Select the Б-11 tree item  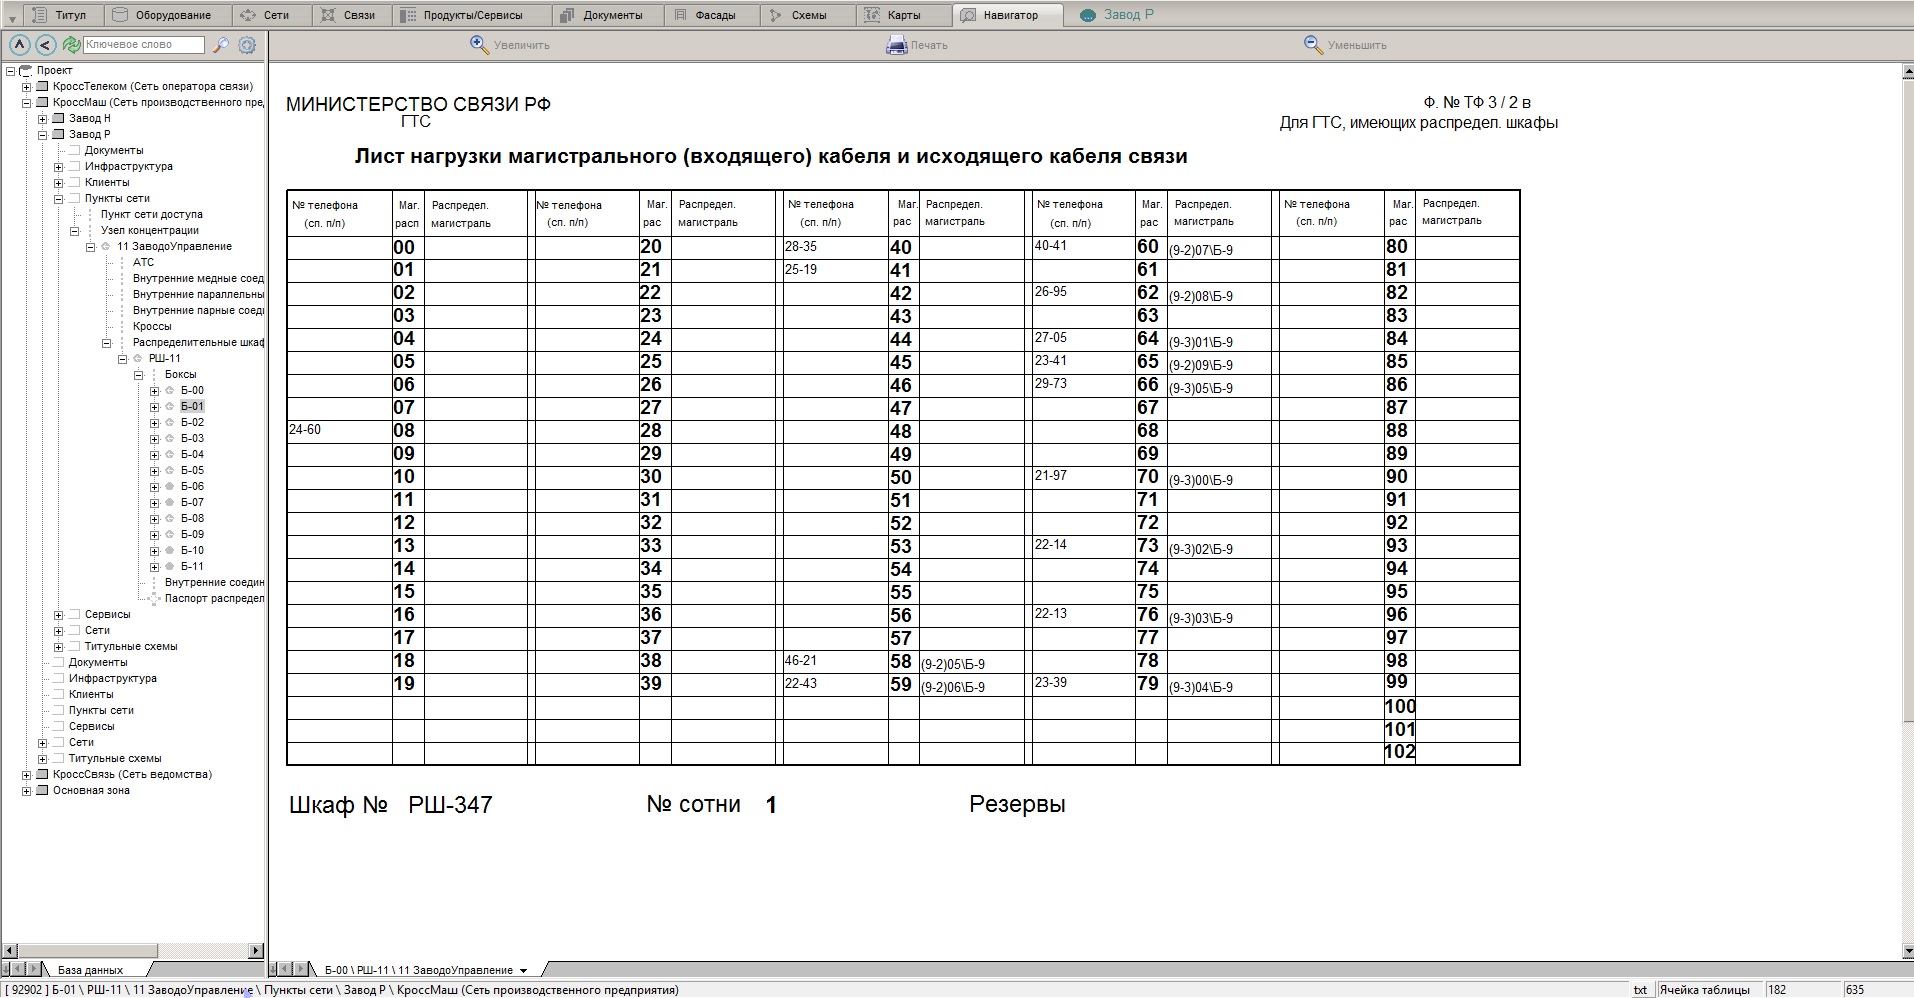point(192,567)
